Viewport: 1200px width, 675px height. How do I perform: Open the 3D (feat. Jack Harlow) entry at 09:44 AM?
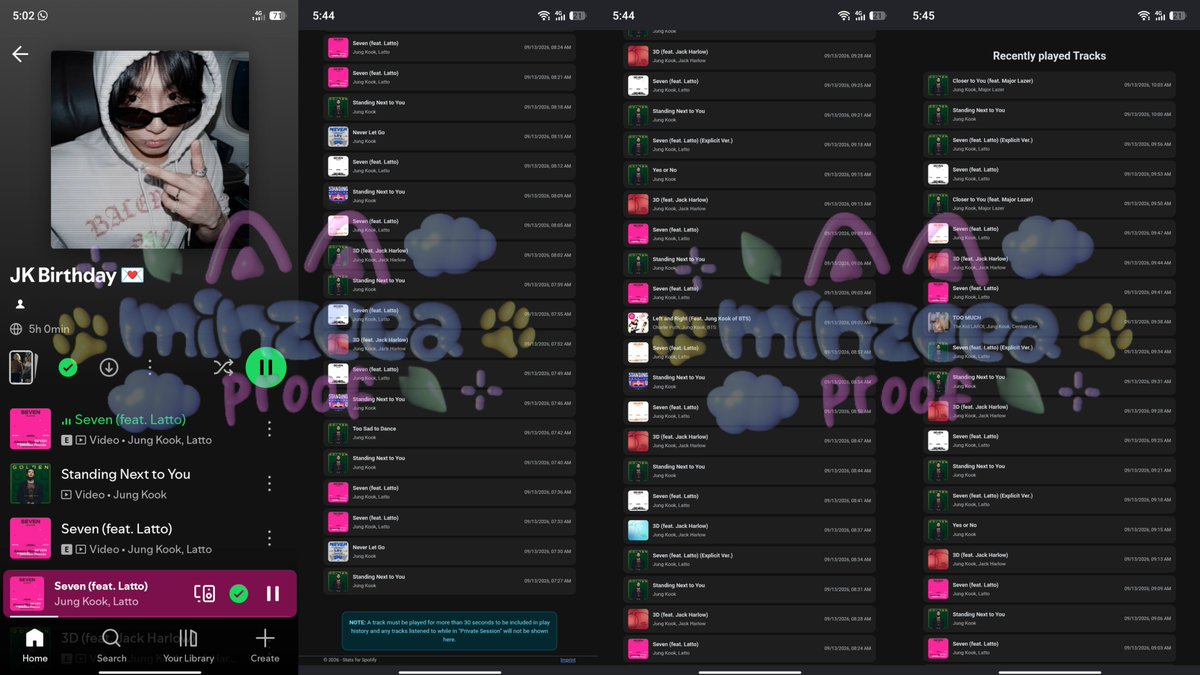pos(1049,263)
